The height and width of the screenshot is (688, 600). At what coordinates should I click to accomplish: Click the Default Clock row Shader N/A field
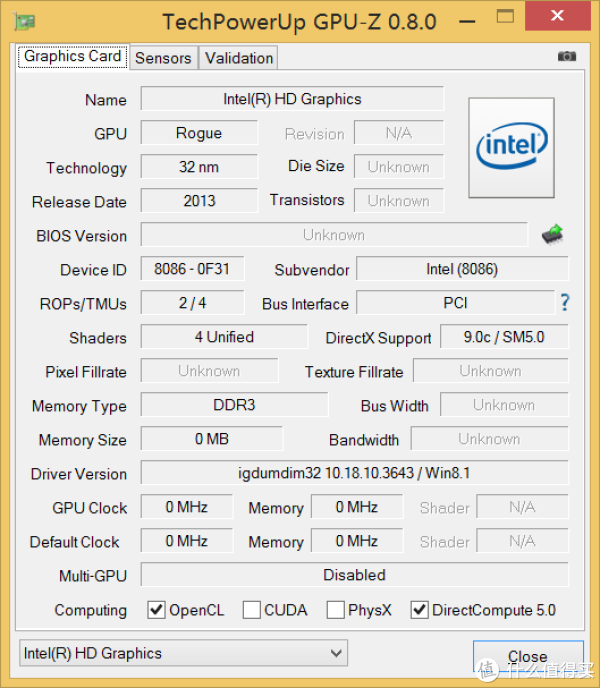coord(522,541)
